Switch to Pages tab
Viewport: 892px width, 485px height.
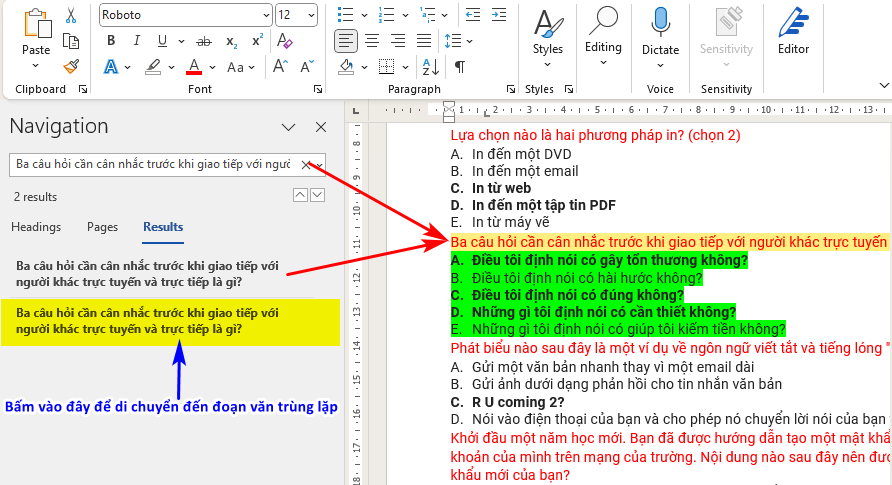102,227
